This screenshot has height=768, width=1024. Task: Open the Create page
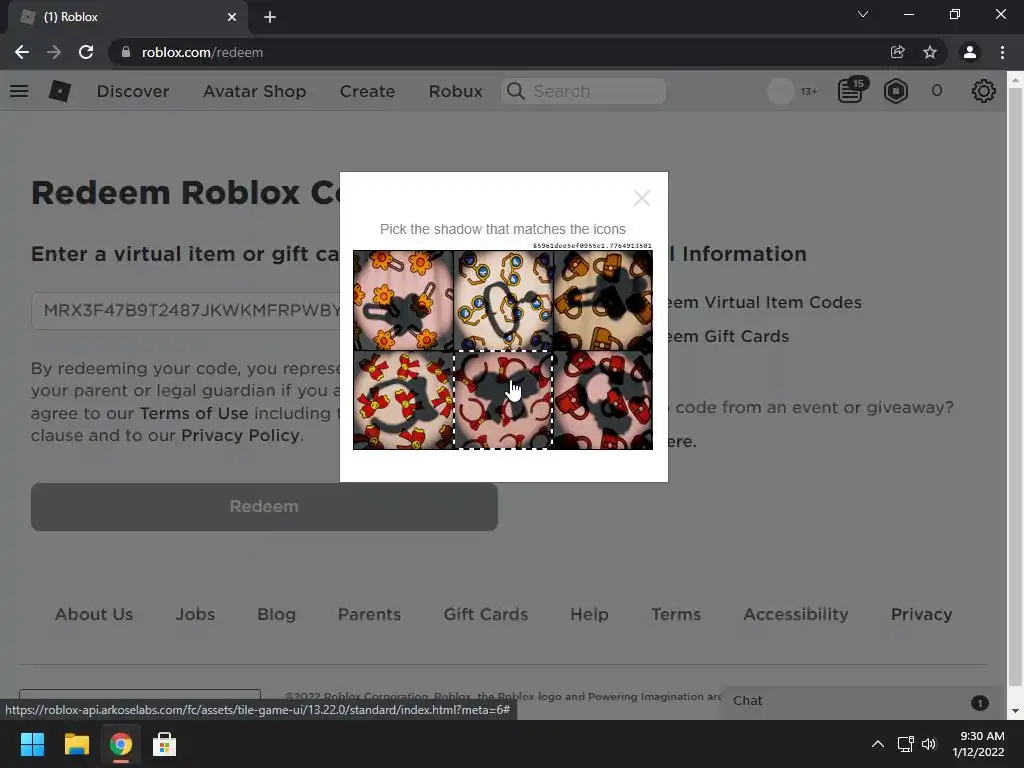pyautogui.click(x=367, y=91)
